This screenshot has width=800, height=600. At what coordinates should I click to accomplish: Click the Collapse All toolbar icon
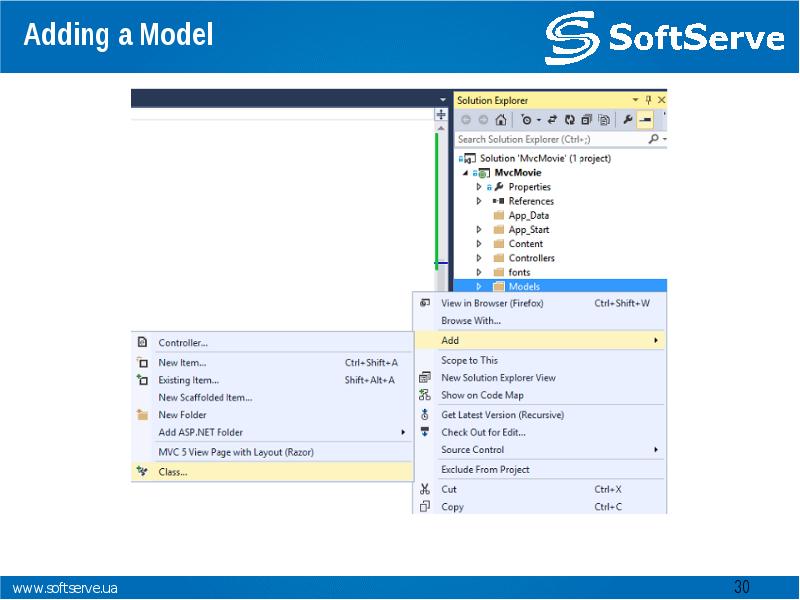tap(587, 120)
